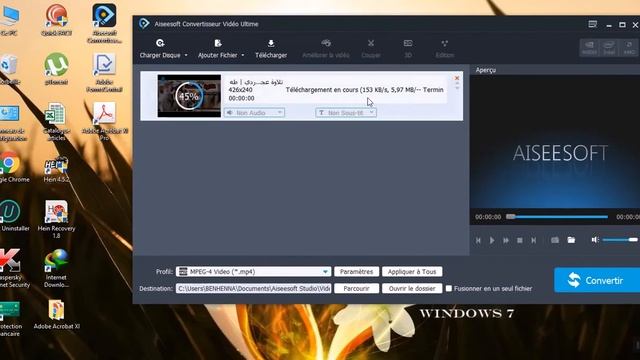Open the Charger Disque tool
640x360 pixels.
click(160, 49)
